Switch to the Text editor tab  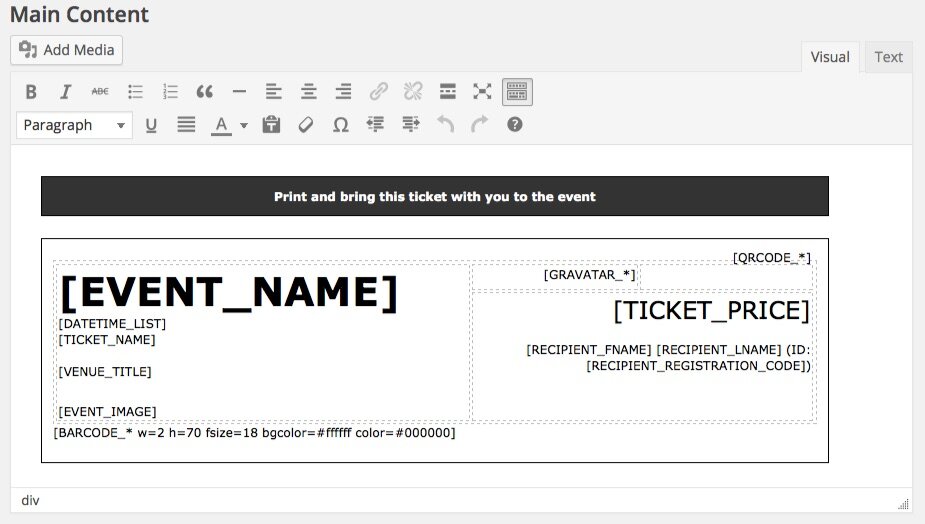click(x=888, y=57)
